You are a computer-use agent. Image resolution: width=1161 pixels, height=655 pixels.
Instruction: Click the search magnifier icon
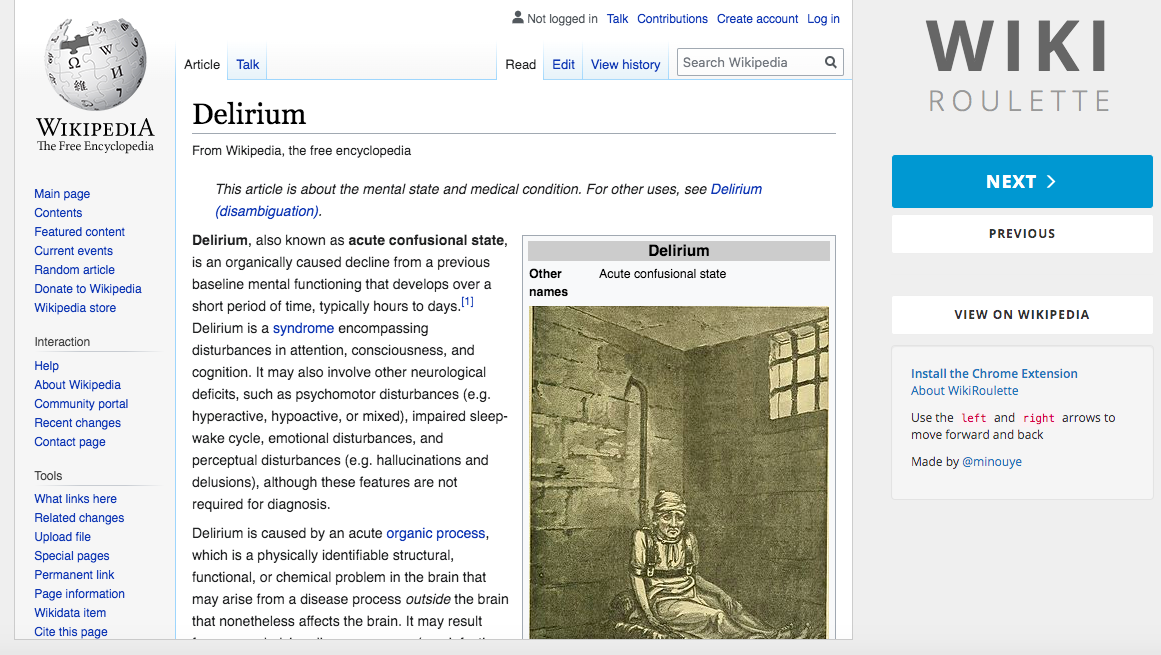(830, 62)
